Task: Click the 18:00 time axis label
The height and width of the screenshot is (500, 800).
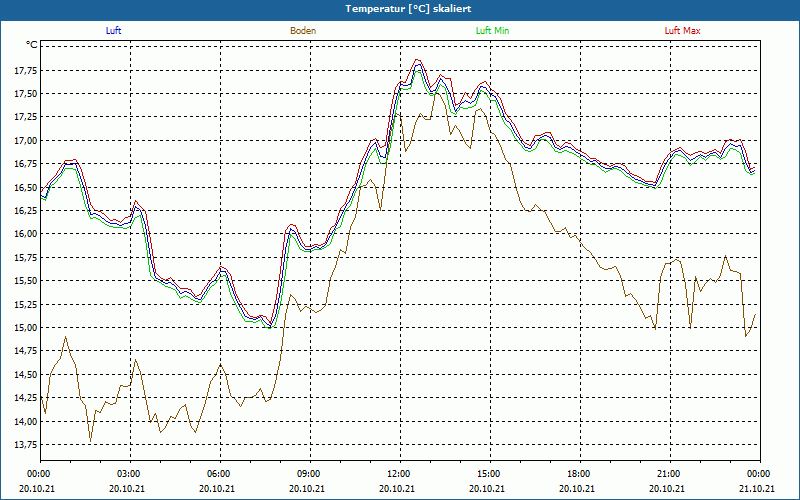Action: click(578, 474)
